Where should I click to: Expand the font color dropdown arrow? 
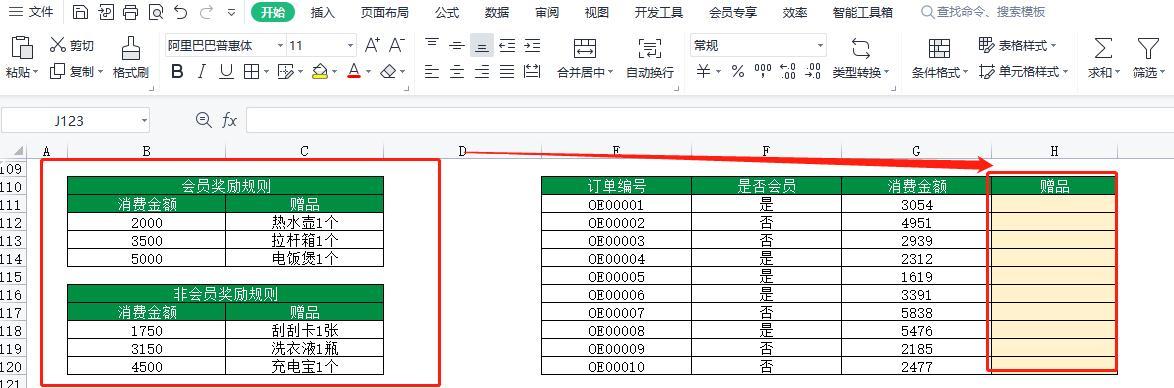368,73
